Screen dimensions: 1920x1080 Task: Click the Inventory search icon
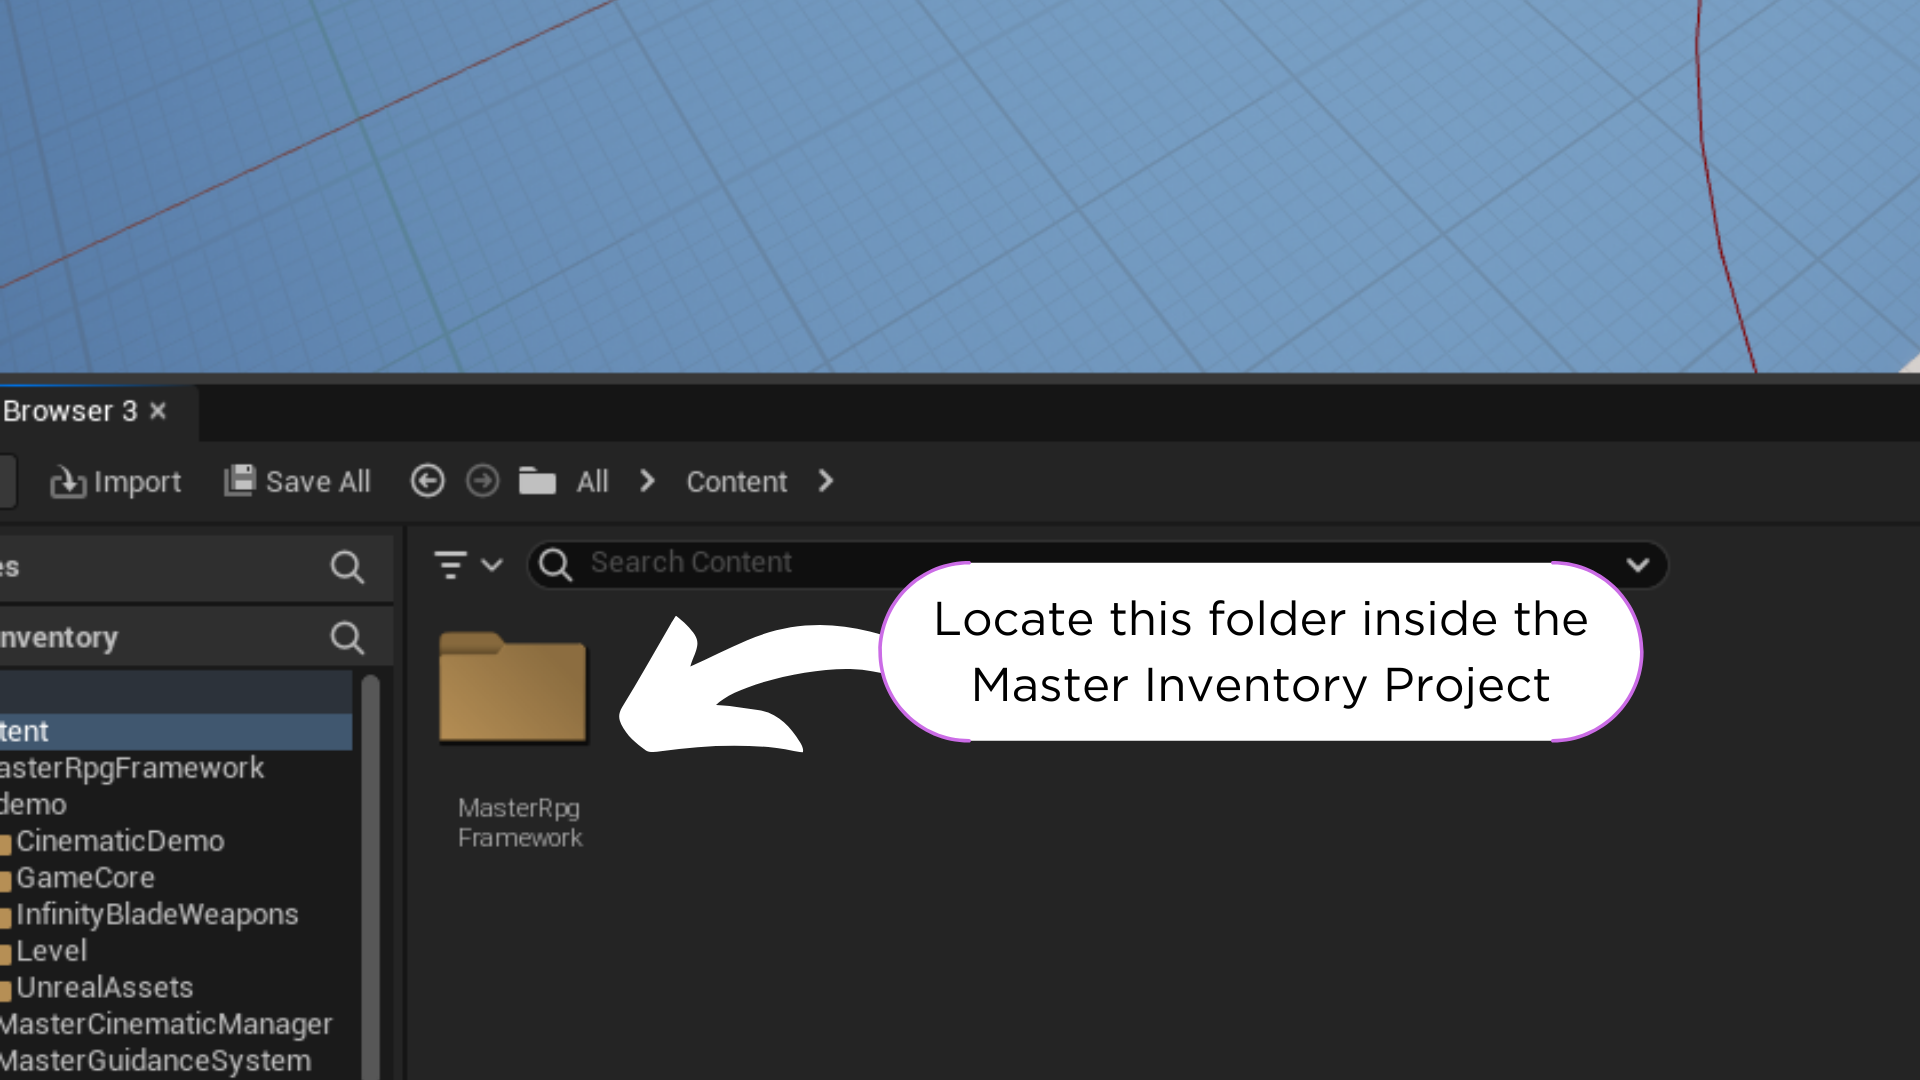pyautogui.click(x=347, y=637)
